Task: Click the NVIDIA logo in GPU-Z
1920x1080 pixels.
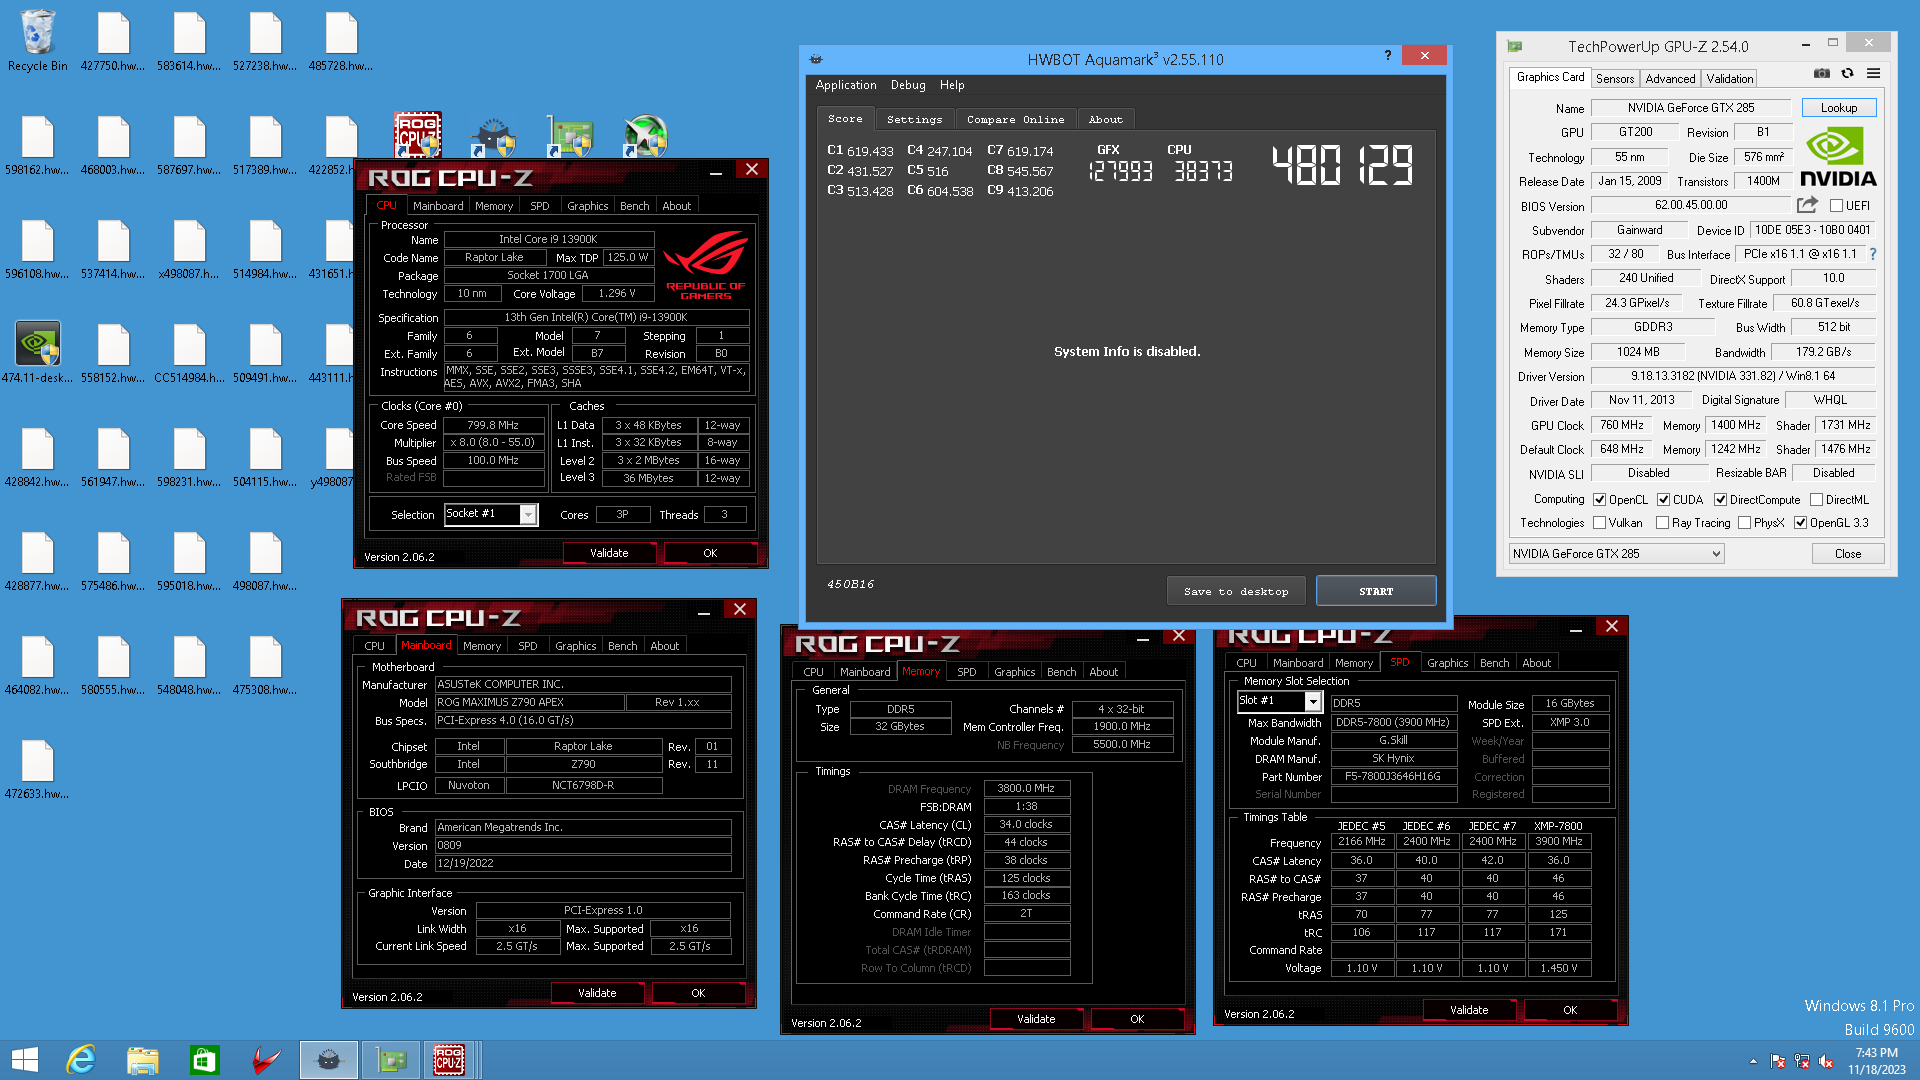Action: [x=1838, y=158]
